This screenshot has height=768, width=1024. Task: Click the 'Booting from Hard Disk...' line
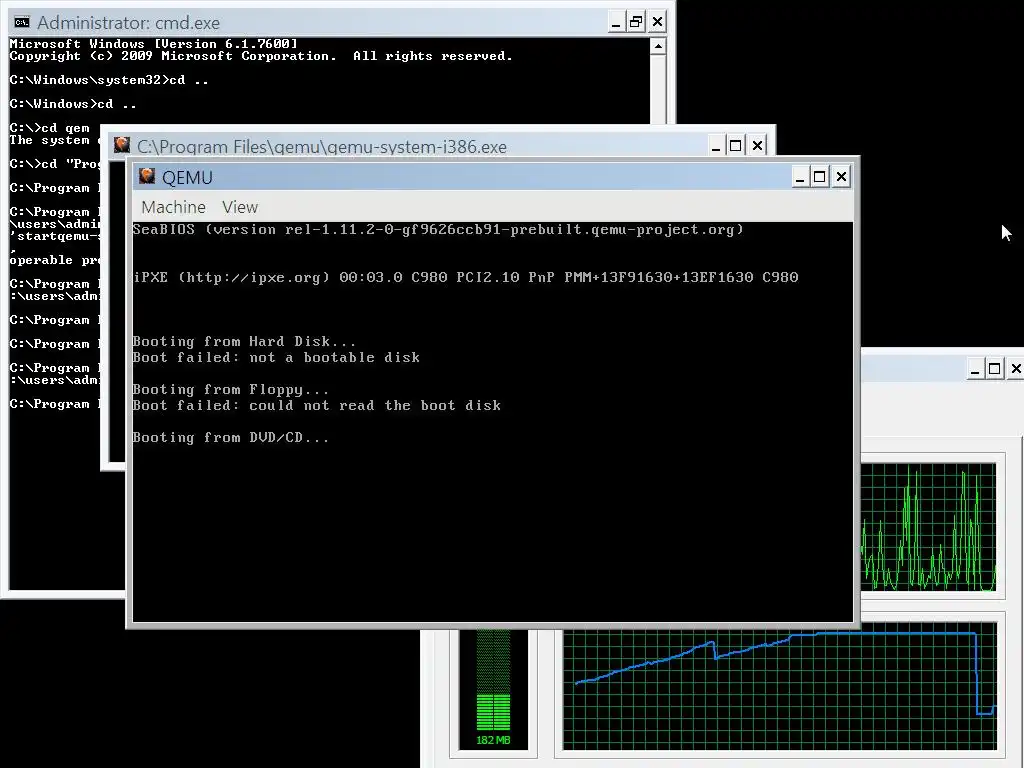tap(244, 342)
